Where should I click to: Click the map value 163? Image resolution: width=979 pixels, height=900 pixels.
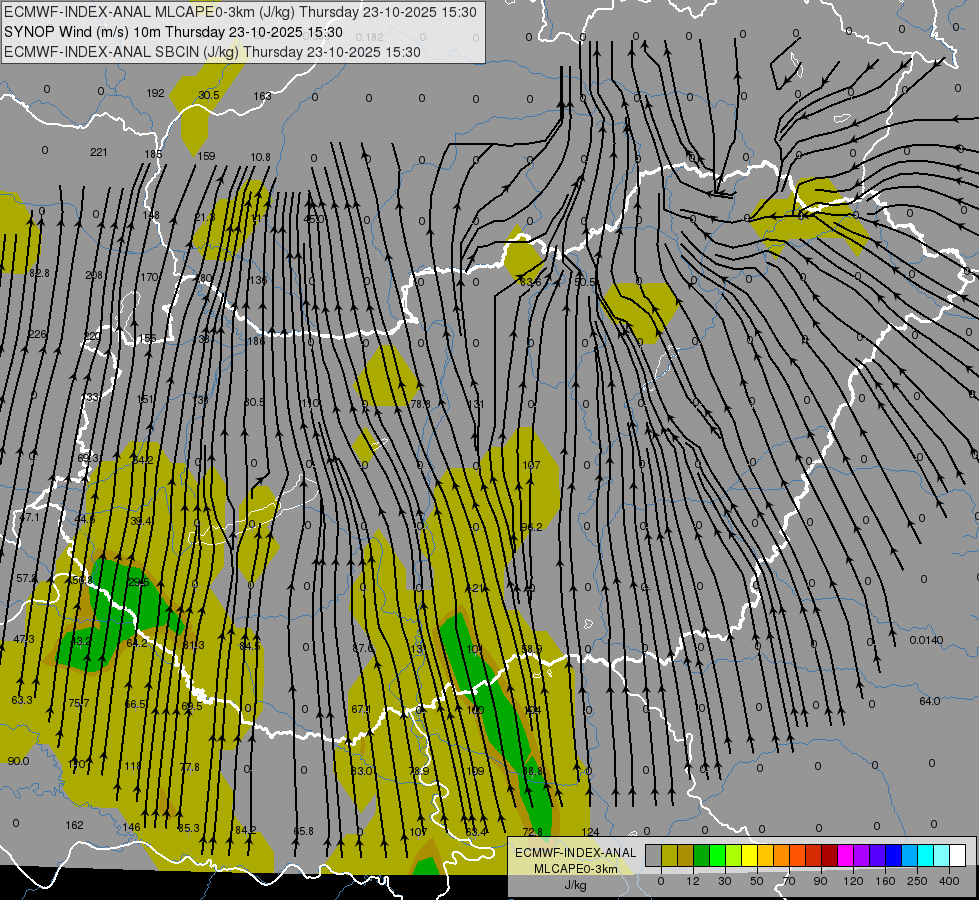click(262, 96)
